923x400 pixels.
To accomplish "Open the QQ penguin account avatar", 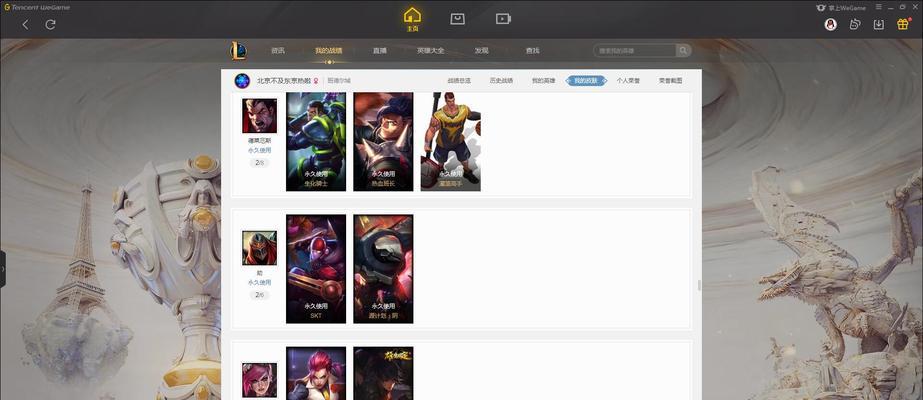I will [831, 24].
